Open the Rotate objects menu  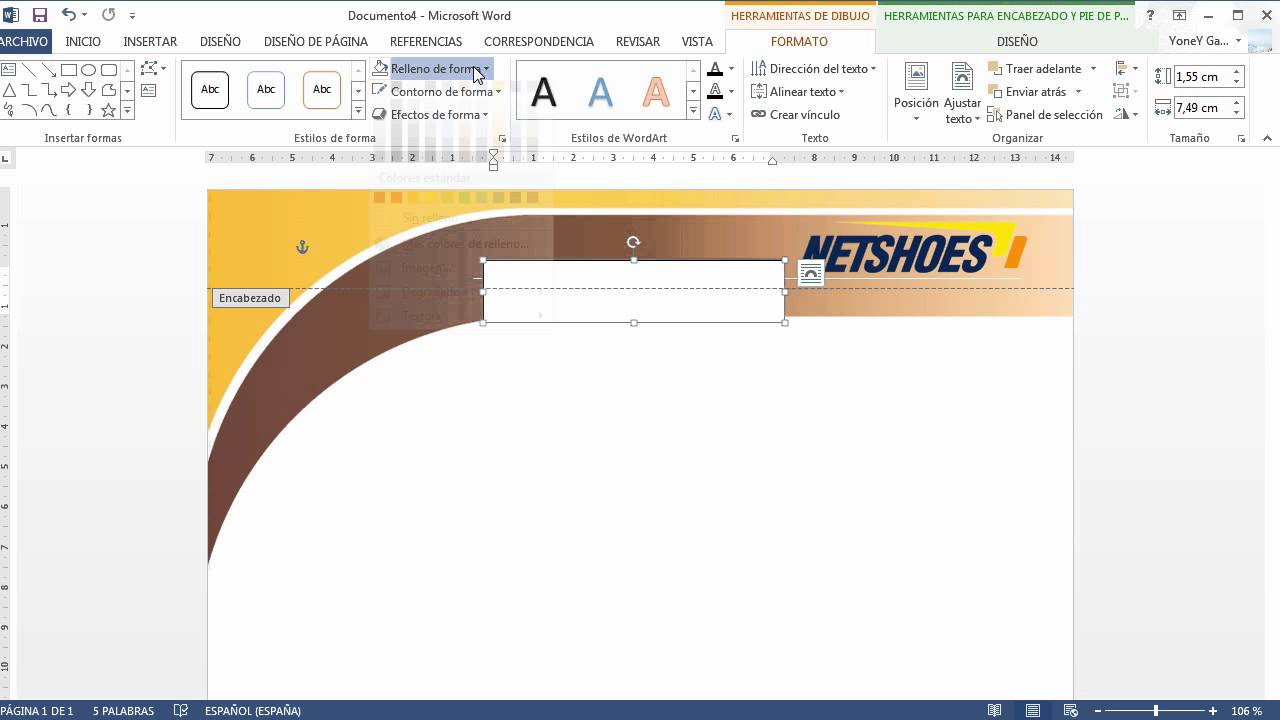tap(1126, 115)
